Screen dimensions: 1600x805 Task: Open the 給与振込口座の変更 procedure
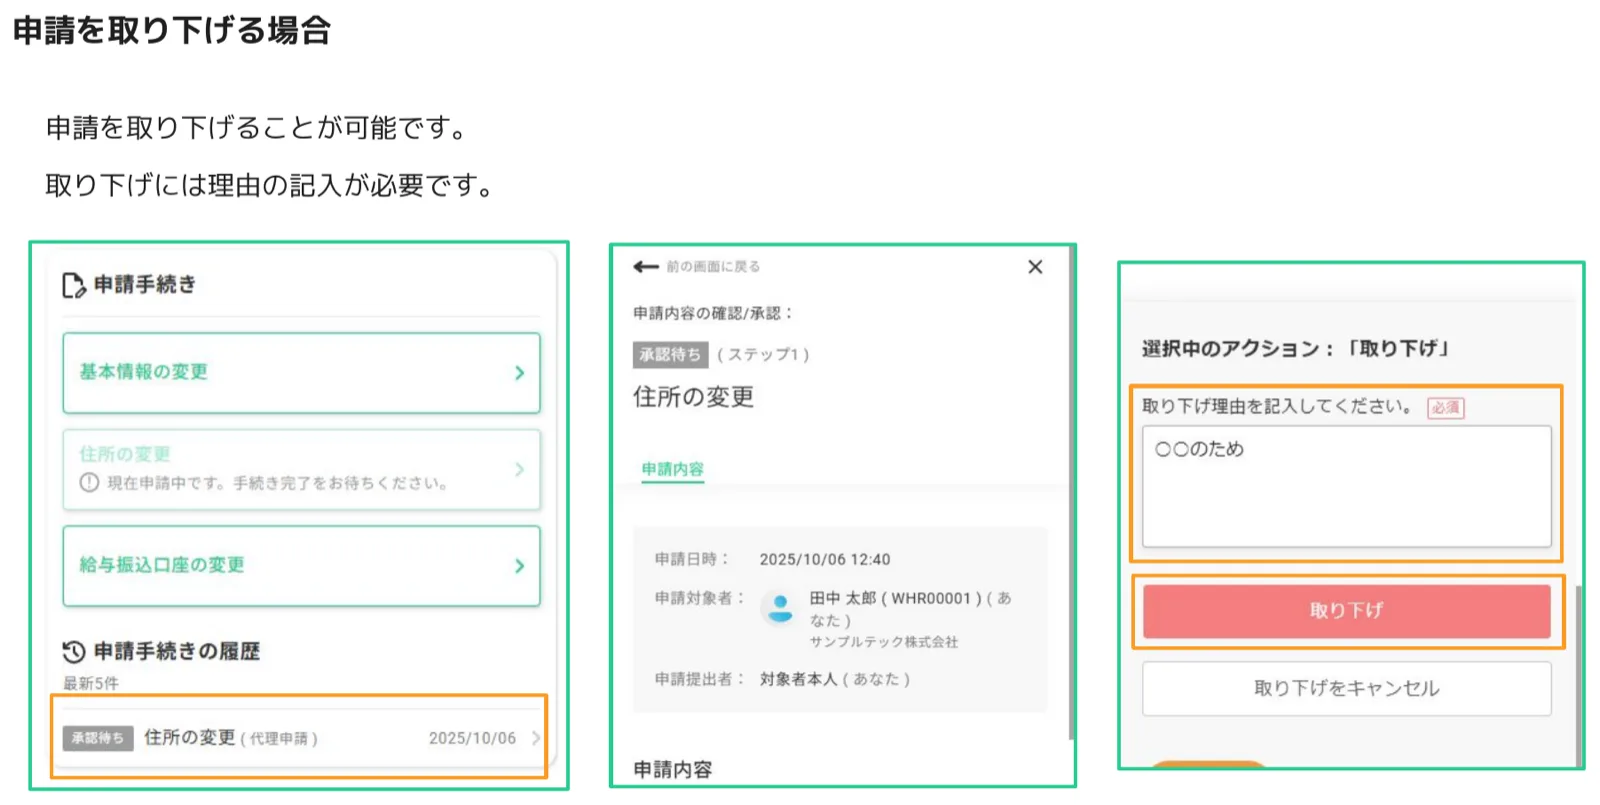[x=301, y=566]
